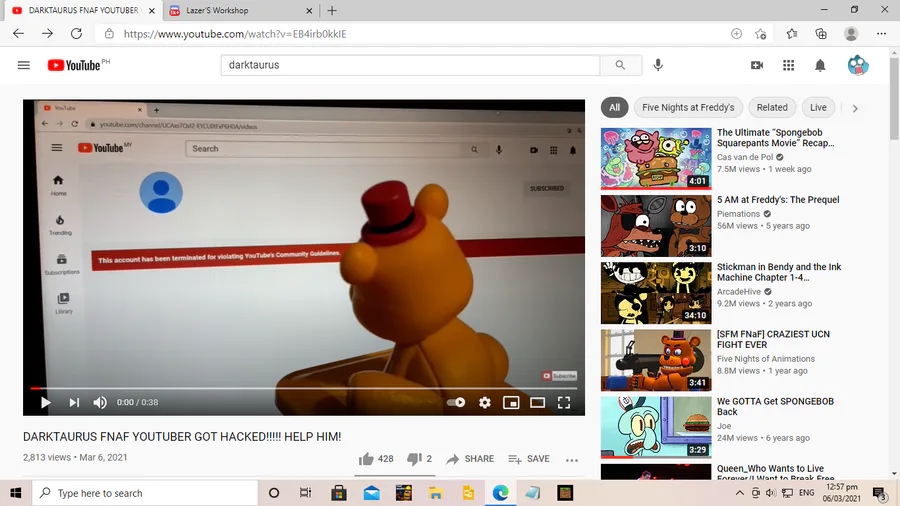900x506 pixels.
Task: Open the browser favorites list
Action: pos(792,34)
